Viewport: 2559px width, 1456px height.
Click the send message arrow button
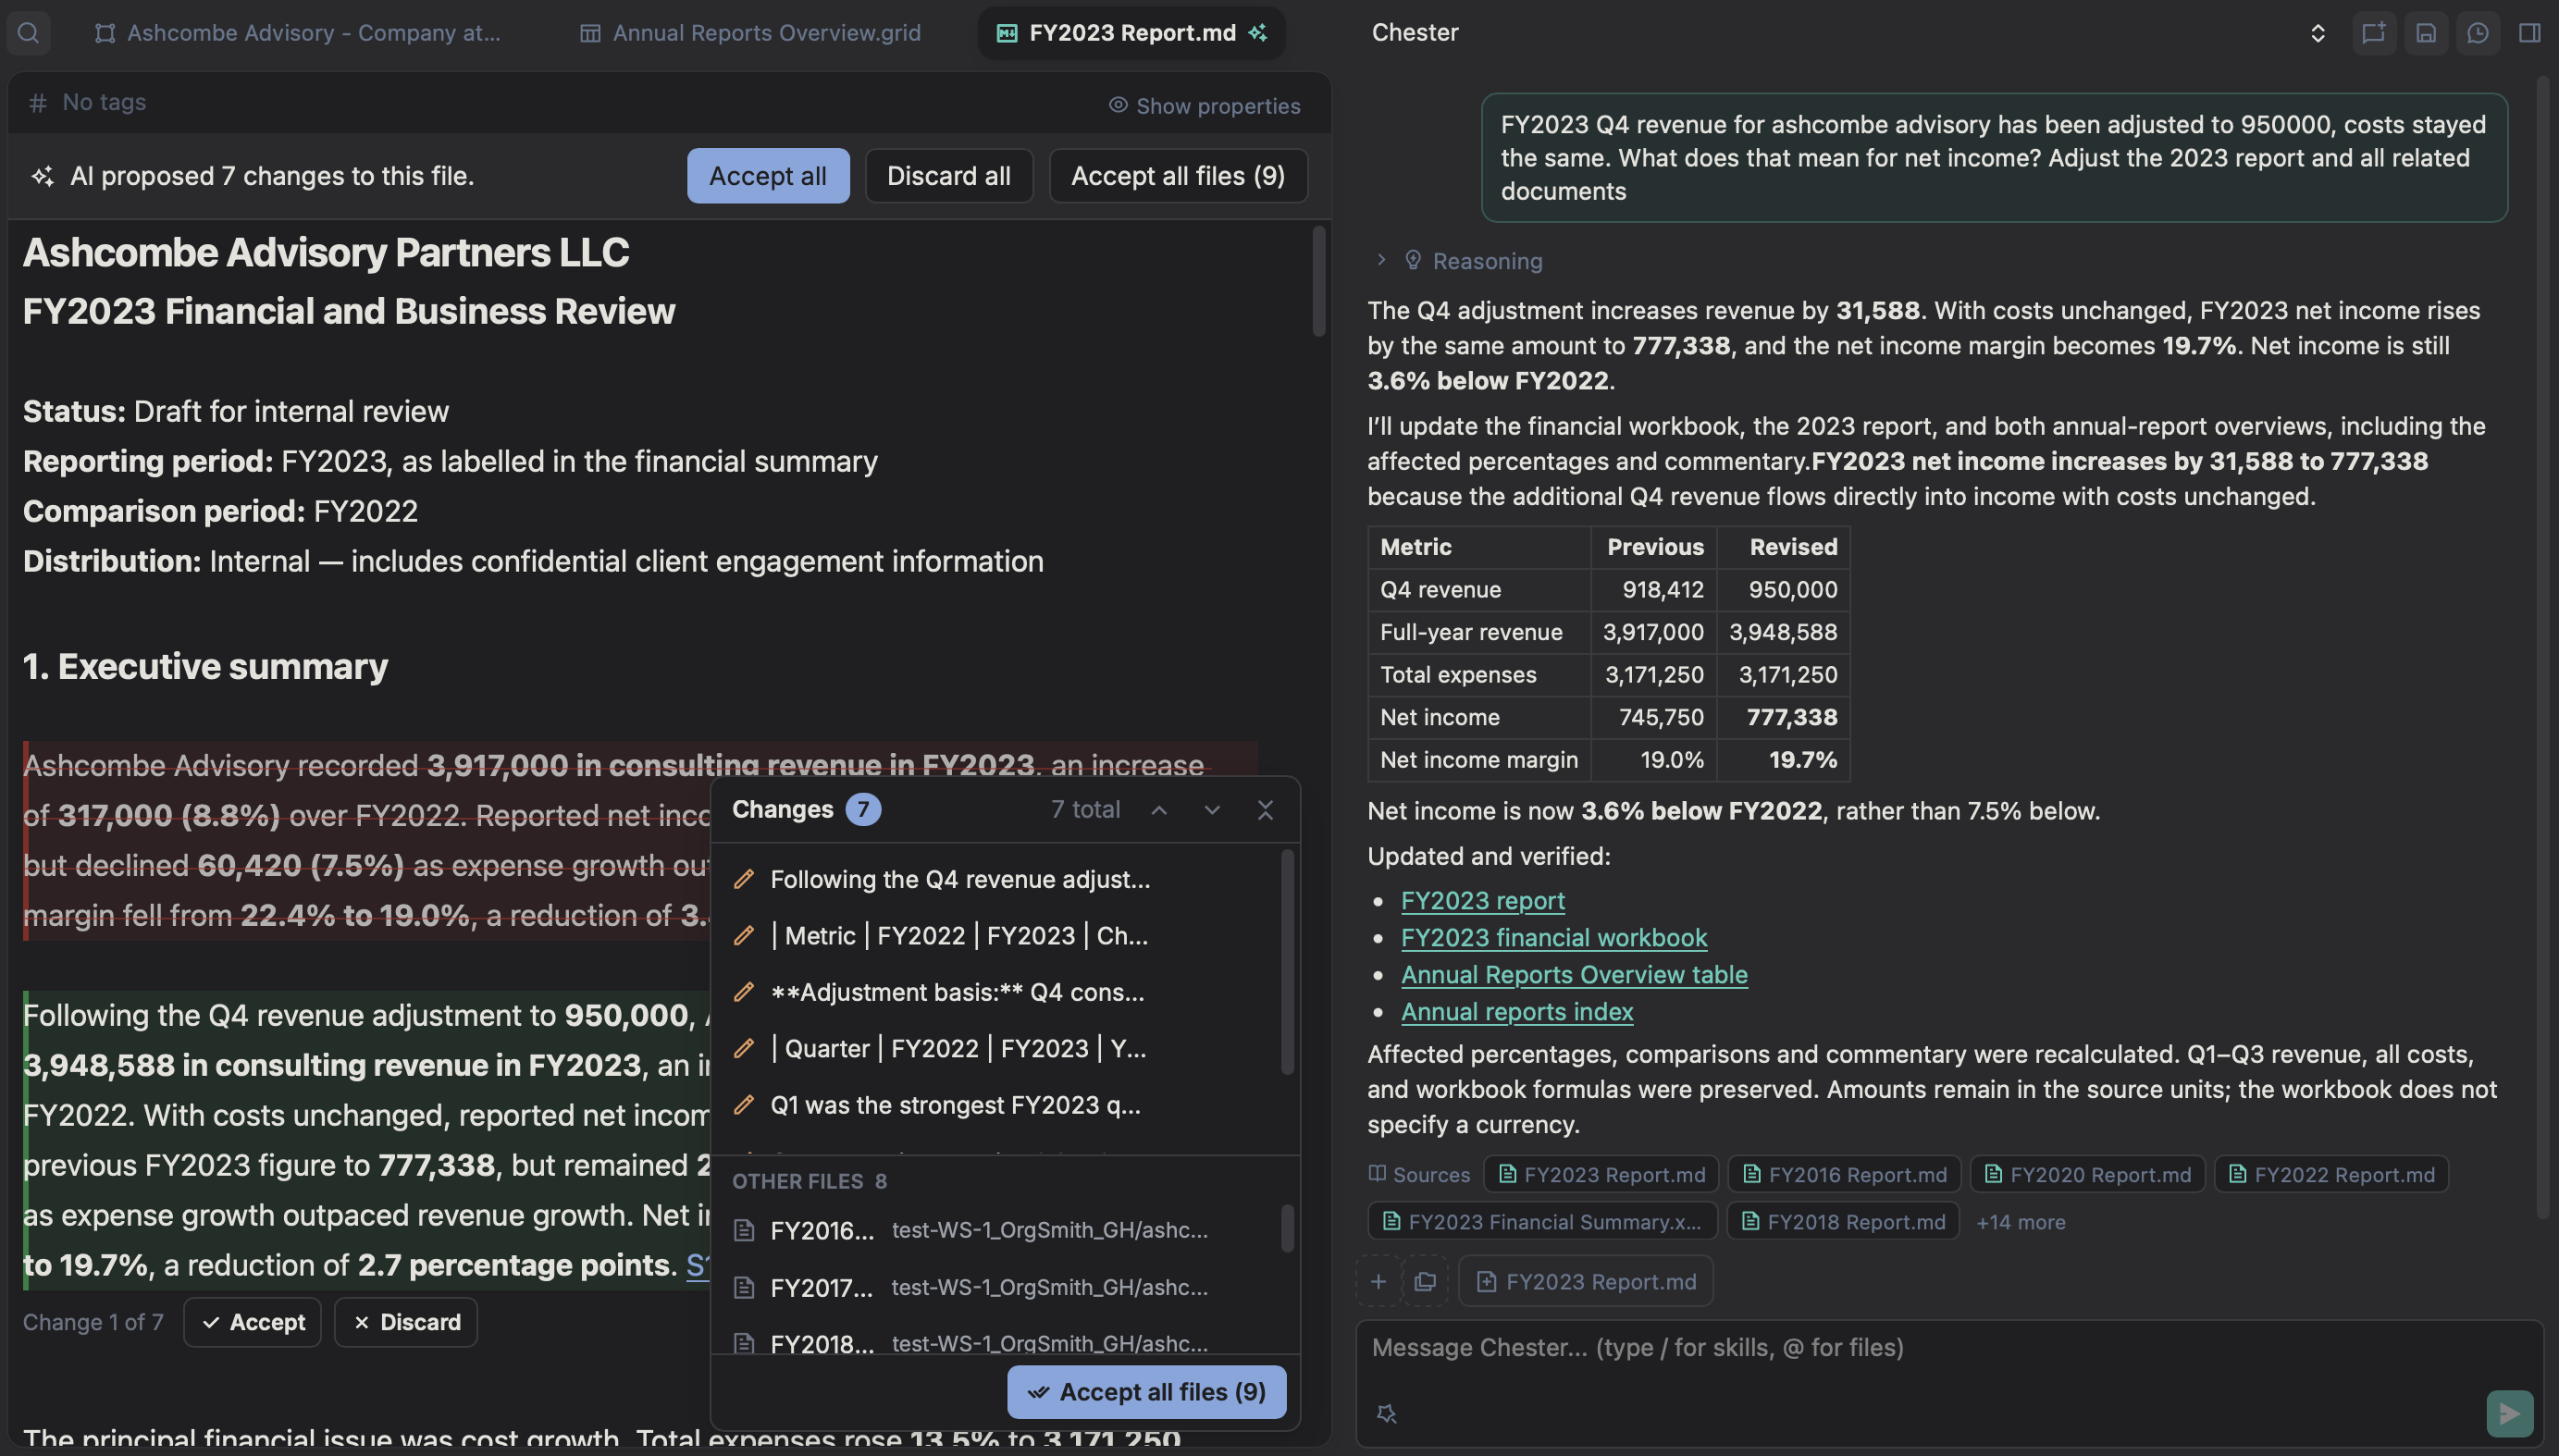coord(2509,1413)
